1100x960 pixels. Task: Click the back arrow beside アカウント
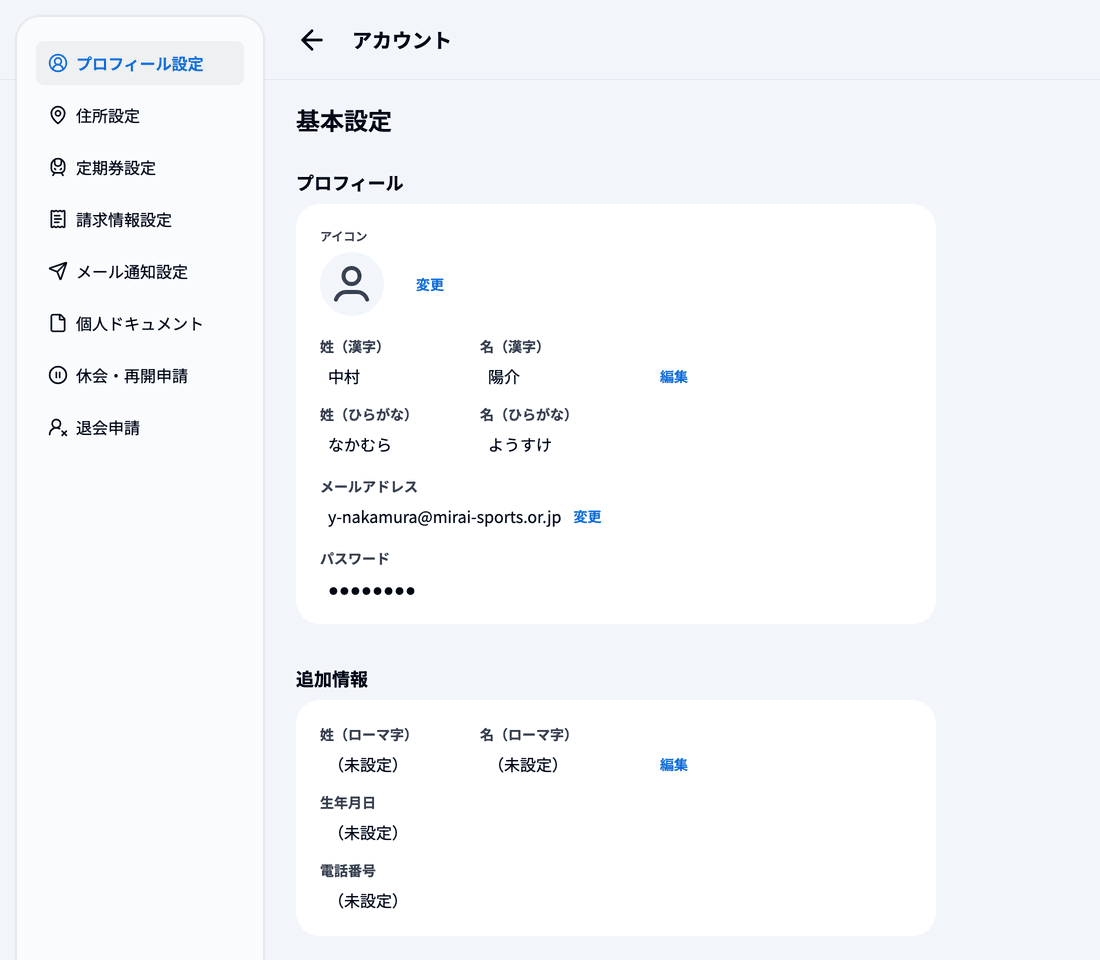tap(311, 40)
